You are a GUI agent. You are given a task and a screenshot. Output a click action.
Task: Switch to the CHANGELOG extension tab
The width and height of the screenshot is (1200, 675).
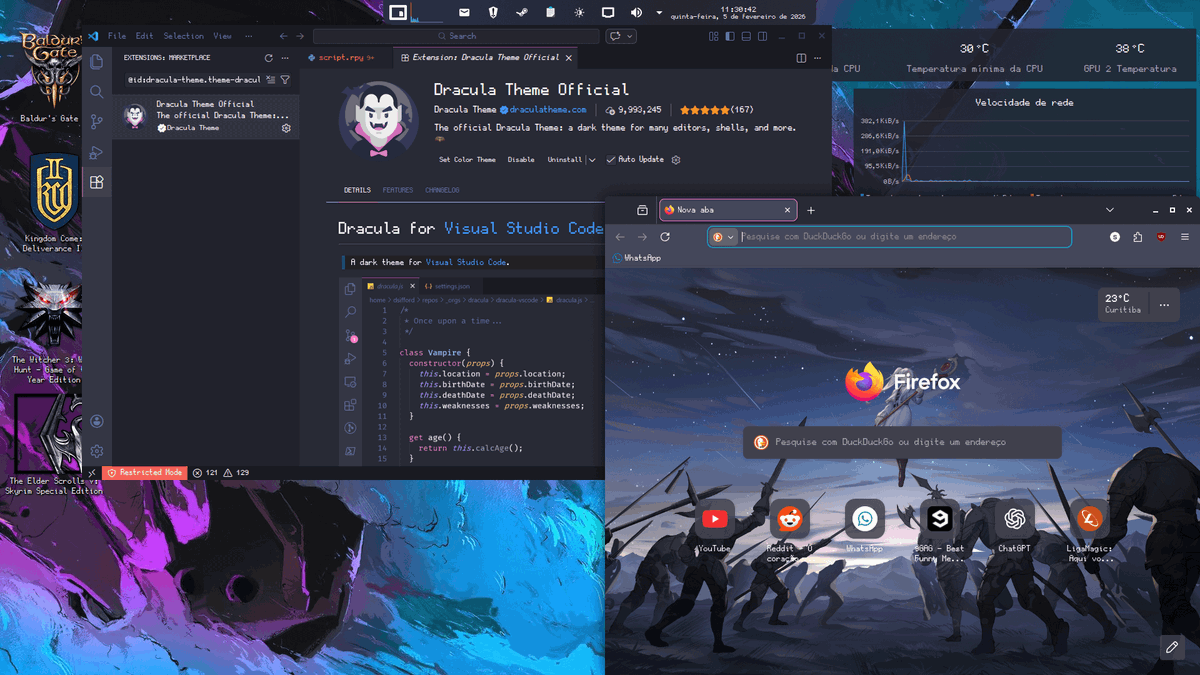click(x=442, y=190)
